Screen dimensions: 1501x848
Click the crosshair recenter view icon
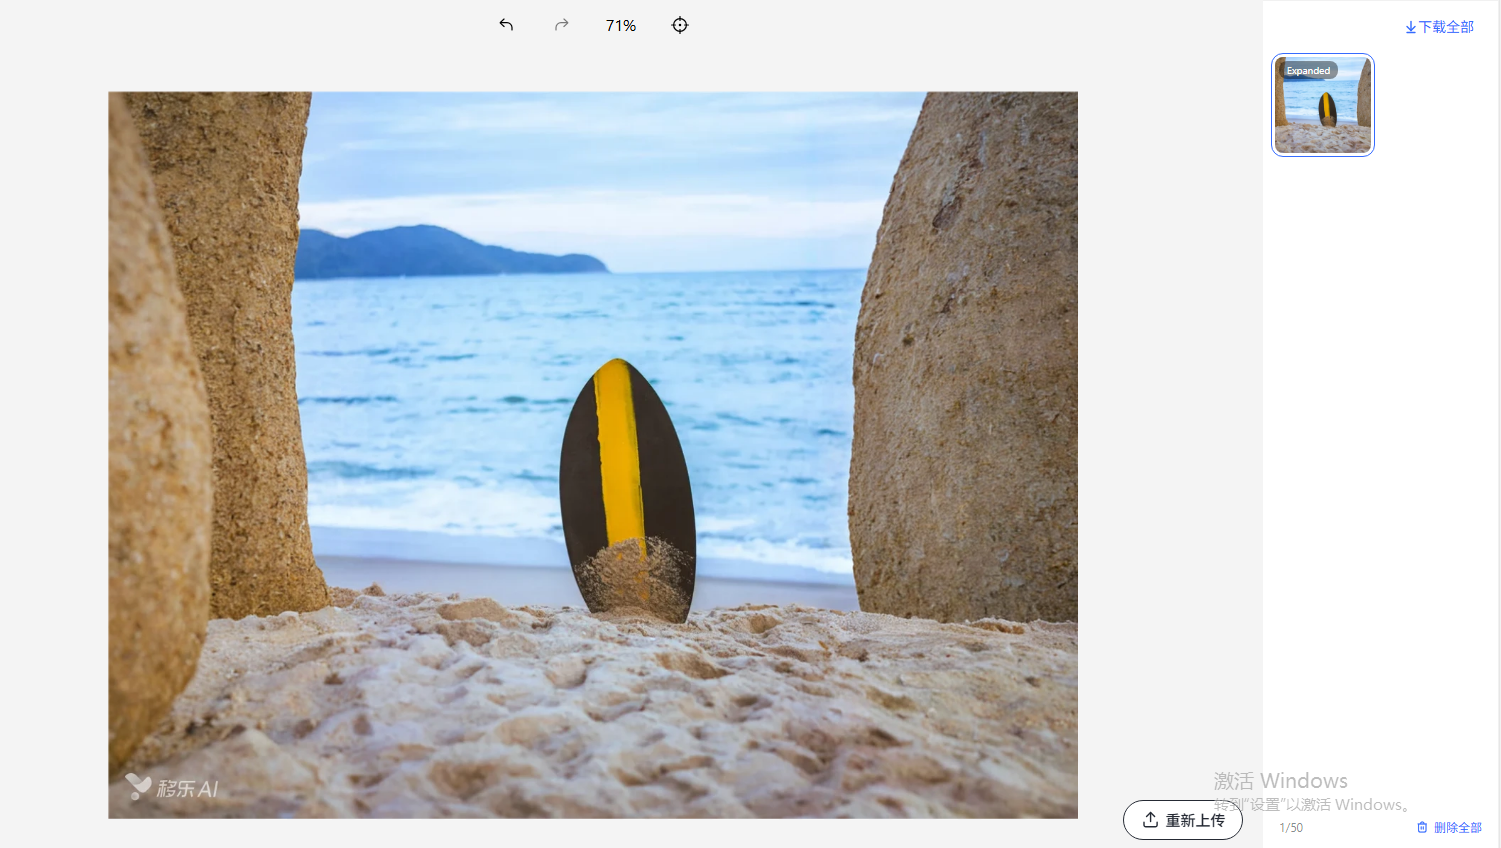point(680,25)
